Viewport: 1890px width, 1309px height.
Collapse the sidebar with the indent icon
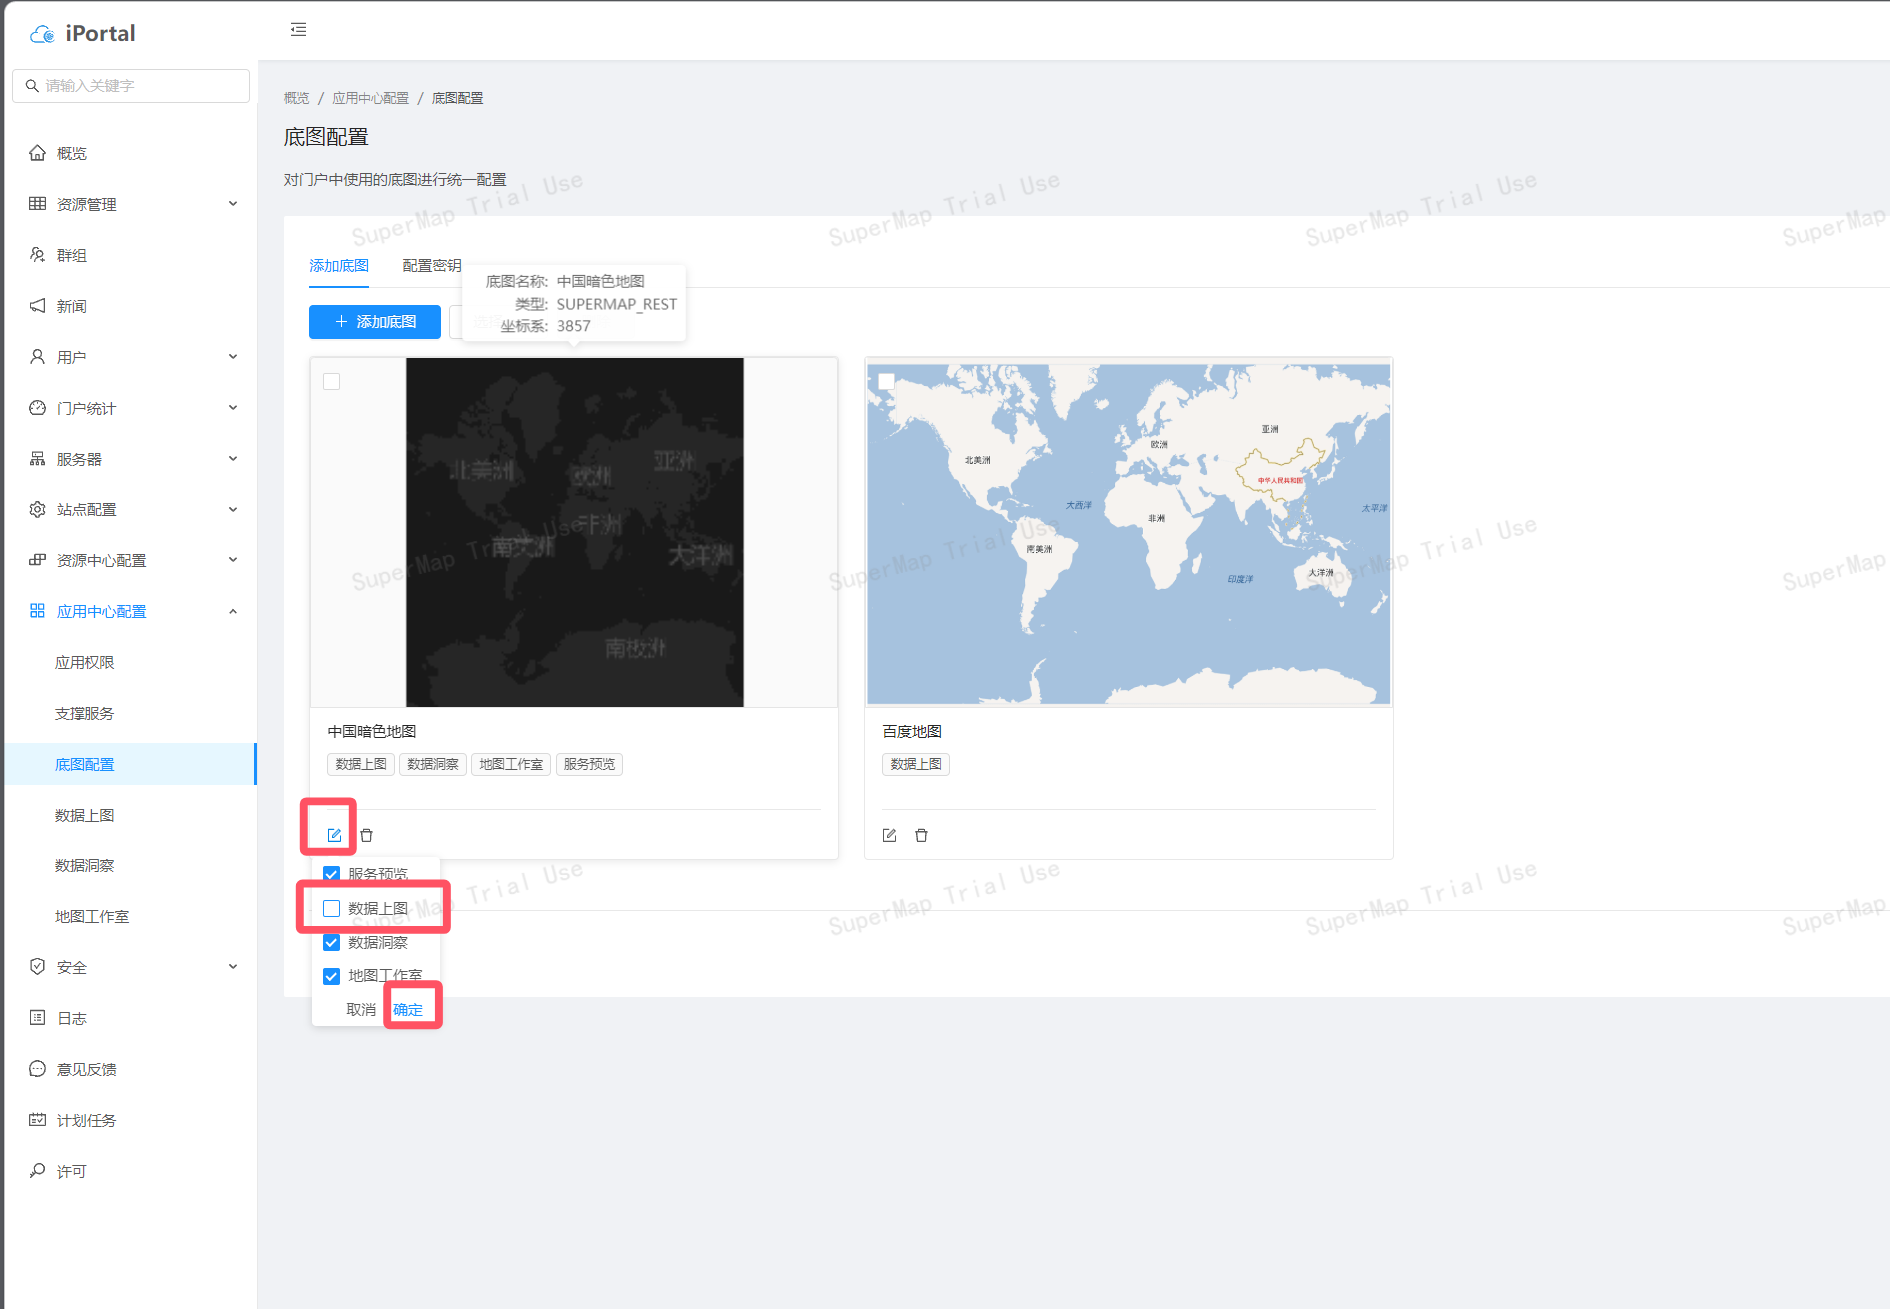[297, 29]
